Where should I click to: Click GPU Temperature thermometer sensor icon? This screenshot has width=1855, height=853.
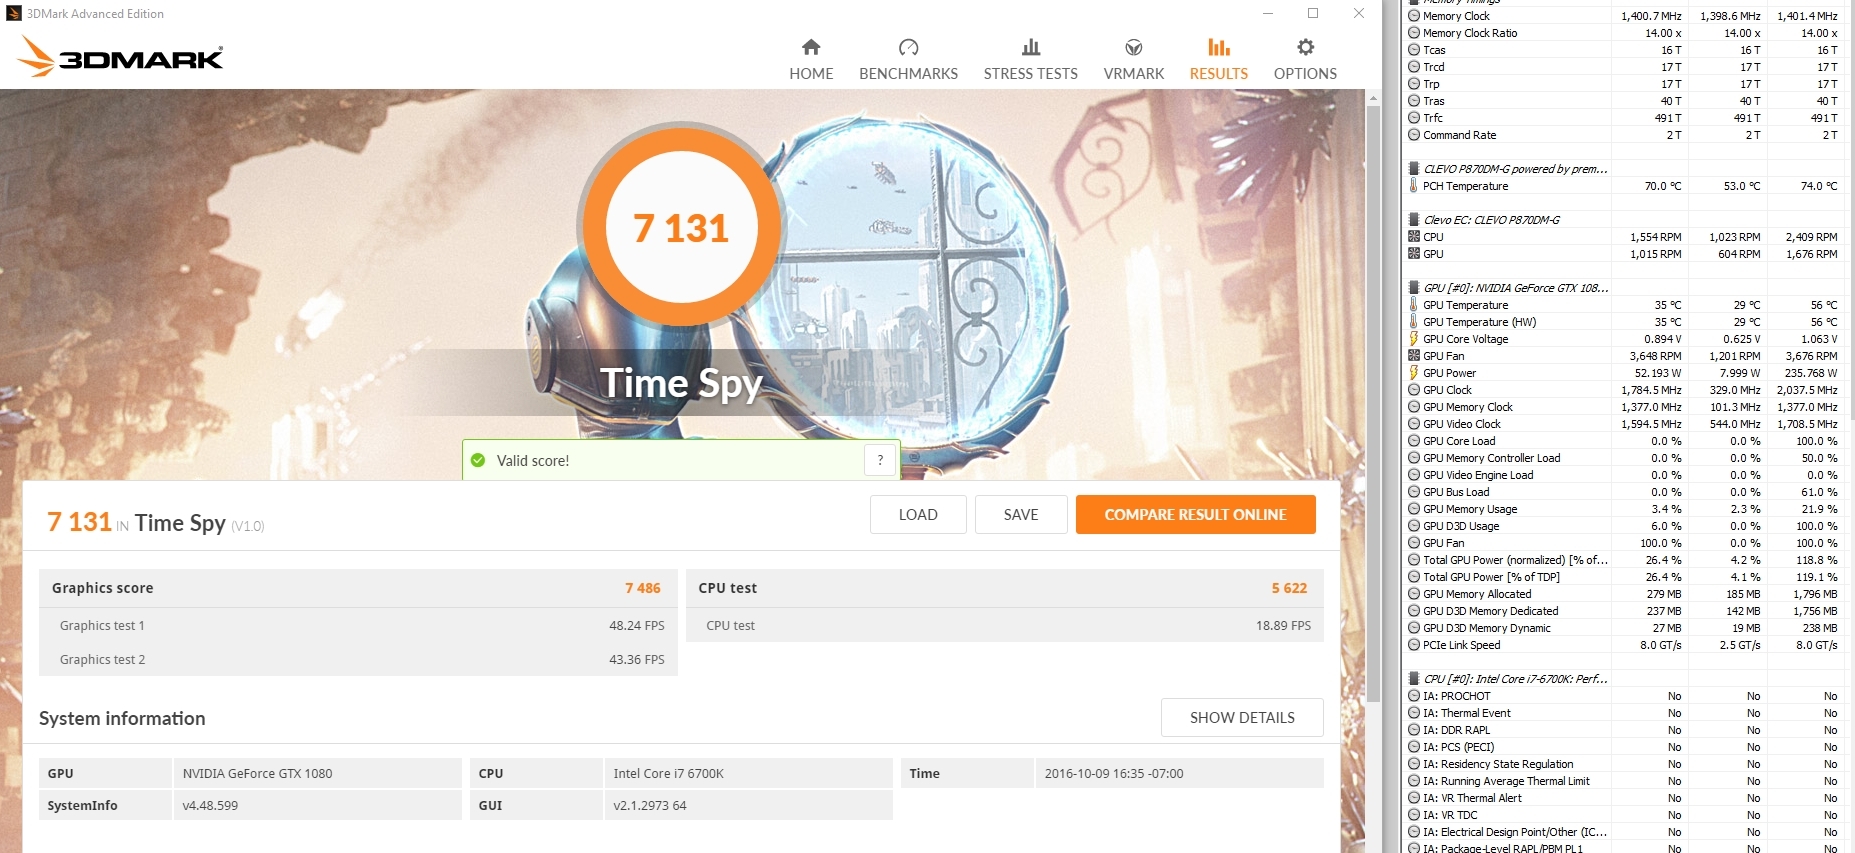click(1414, 305)
